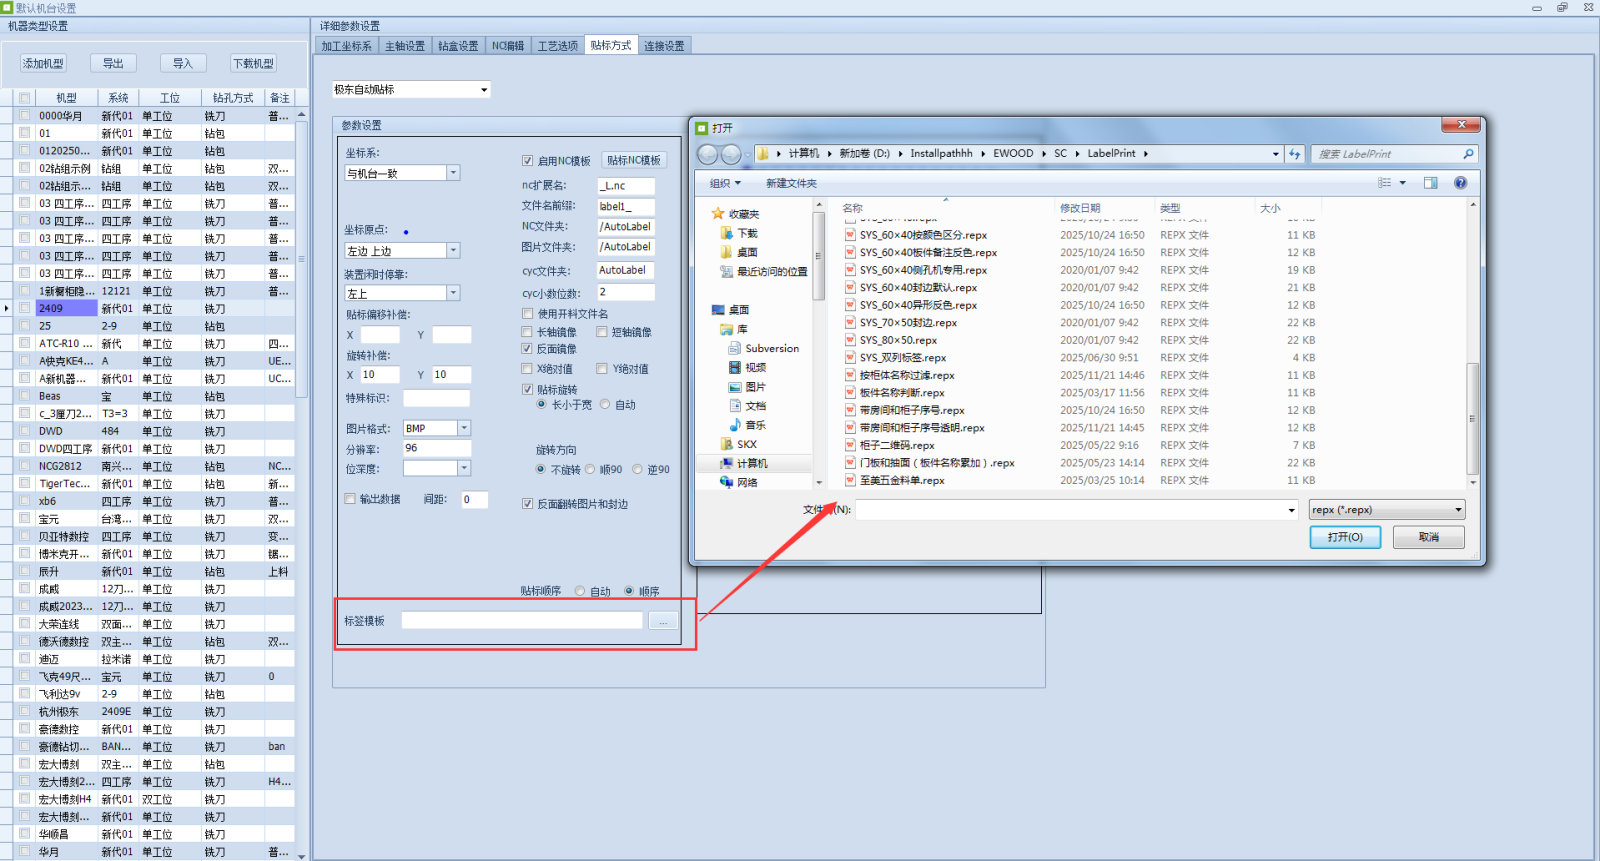This screenshot has height=861, width=1600.
Task: Click the 添加机型 button
Action: click(x=43, y=63)
